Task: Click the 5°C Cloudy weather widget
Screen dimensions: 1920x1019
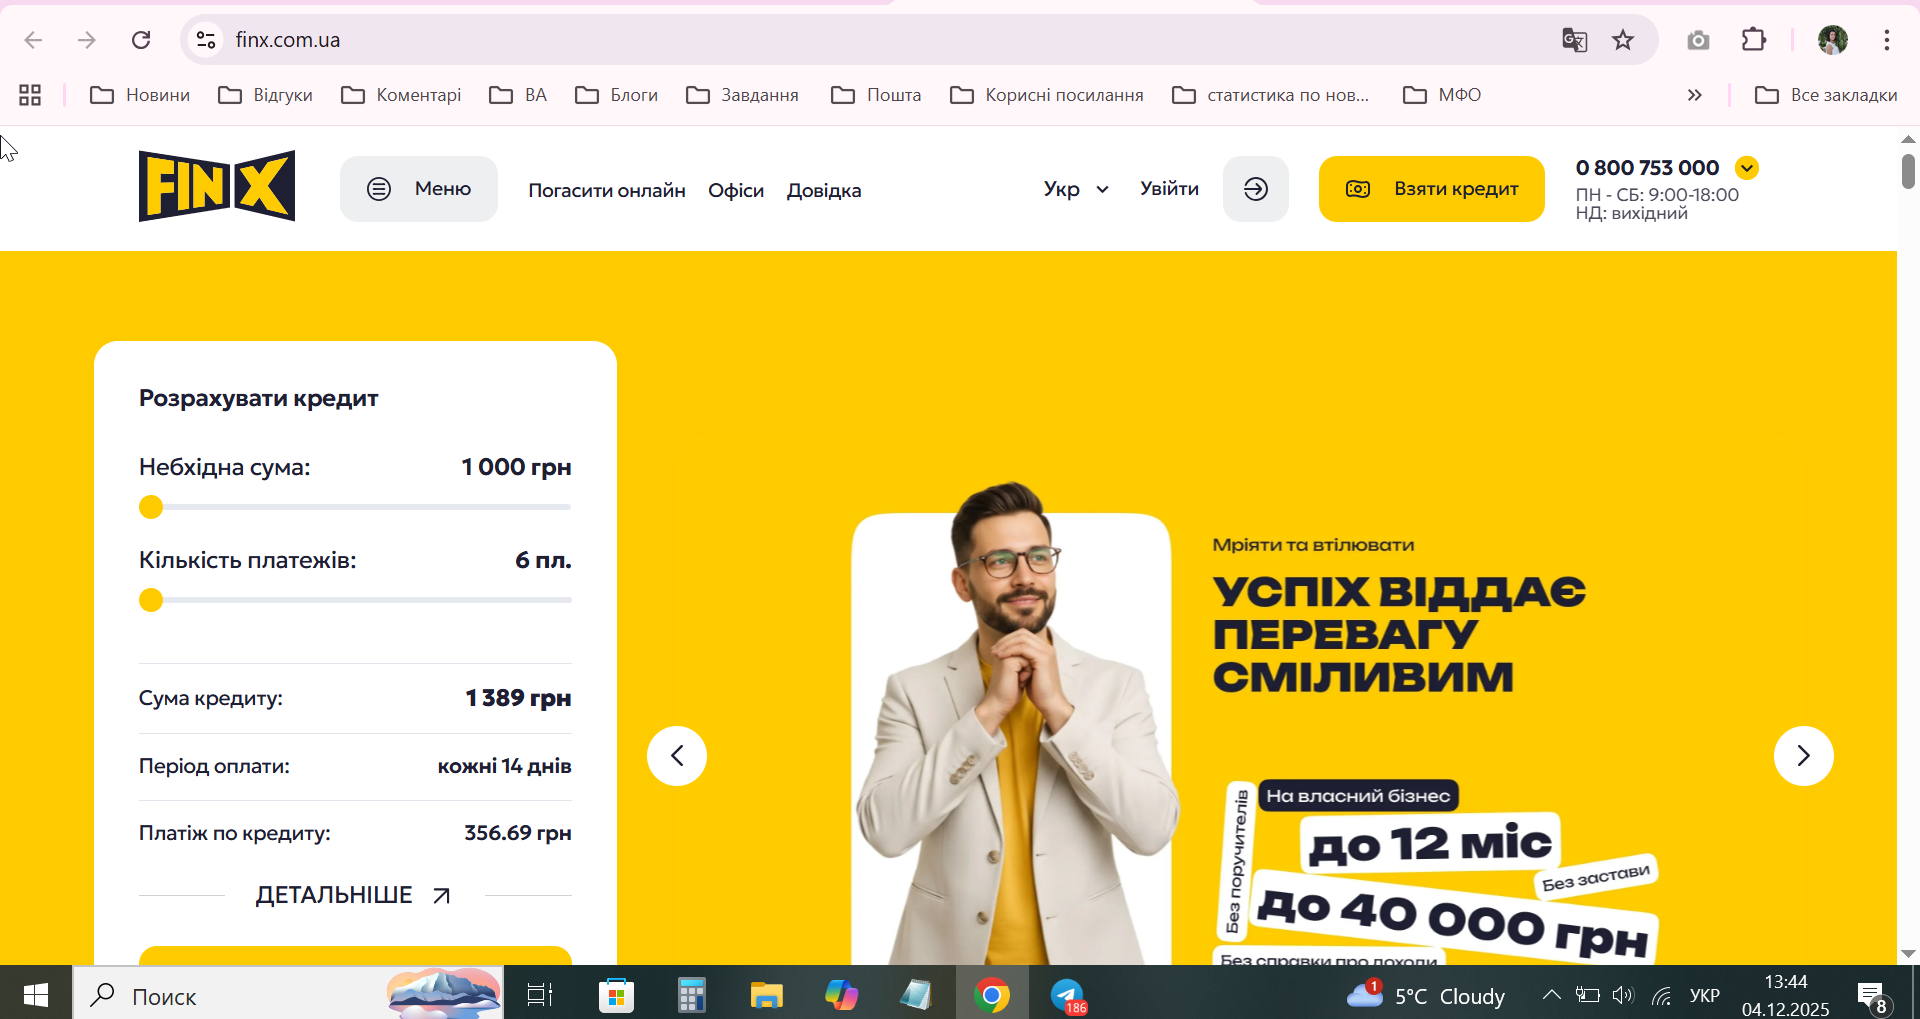Action: [1425, 996]
